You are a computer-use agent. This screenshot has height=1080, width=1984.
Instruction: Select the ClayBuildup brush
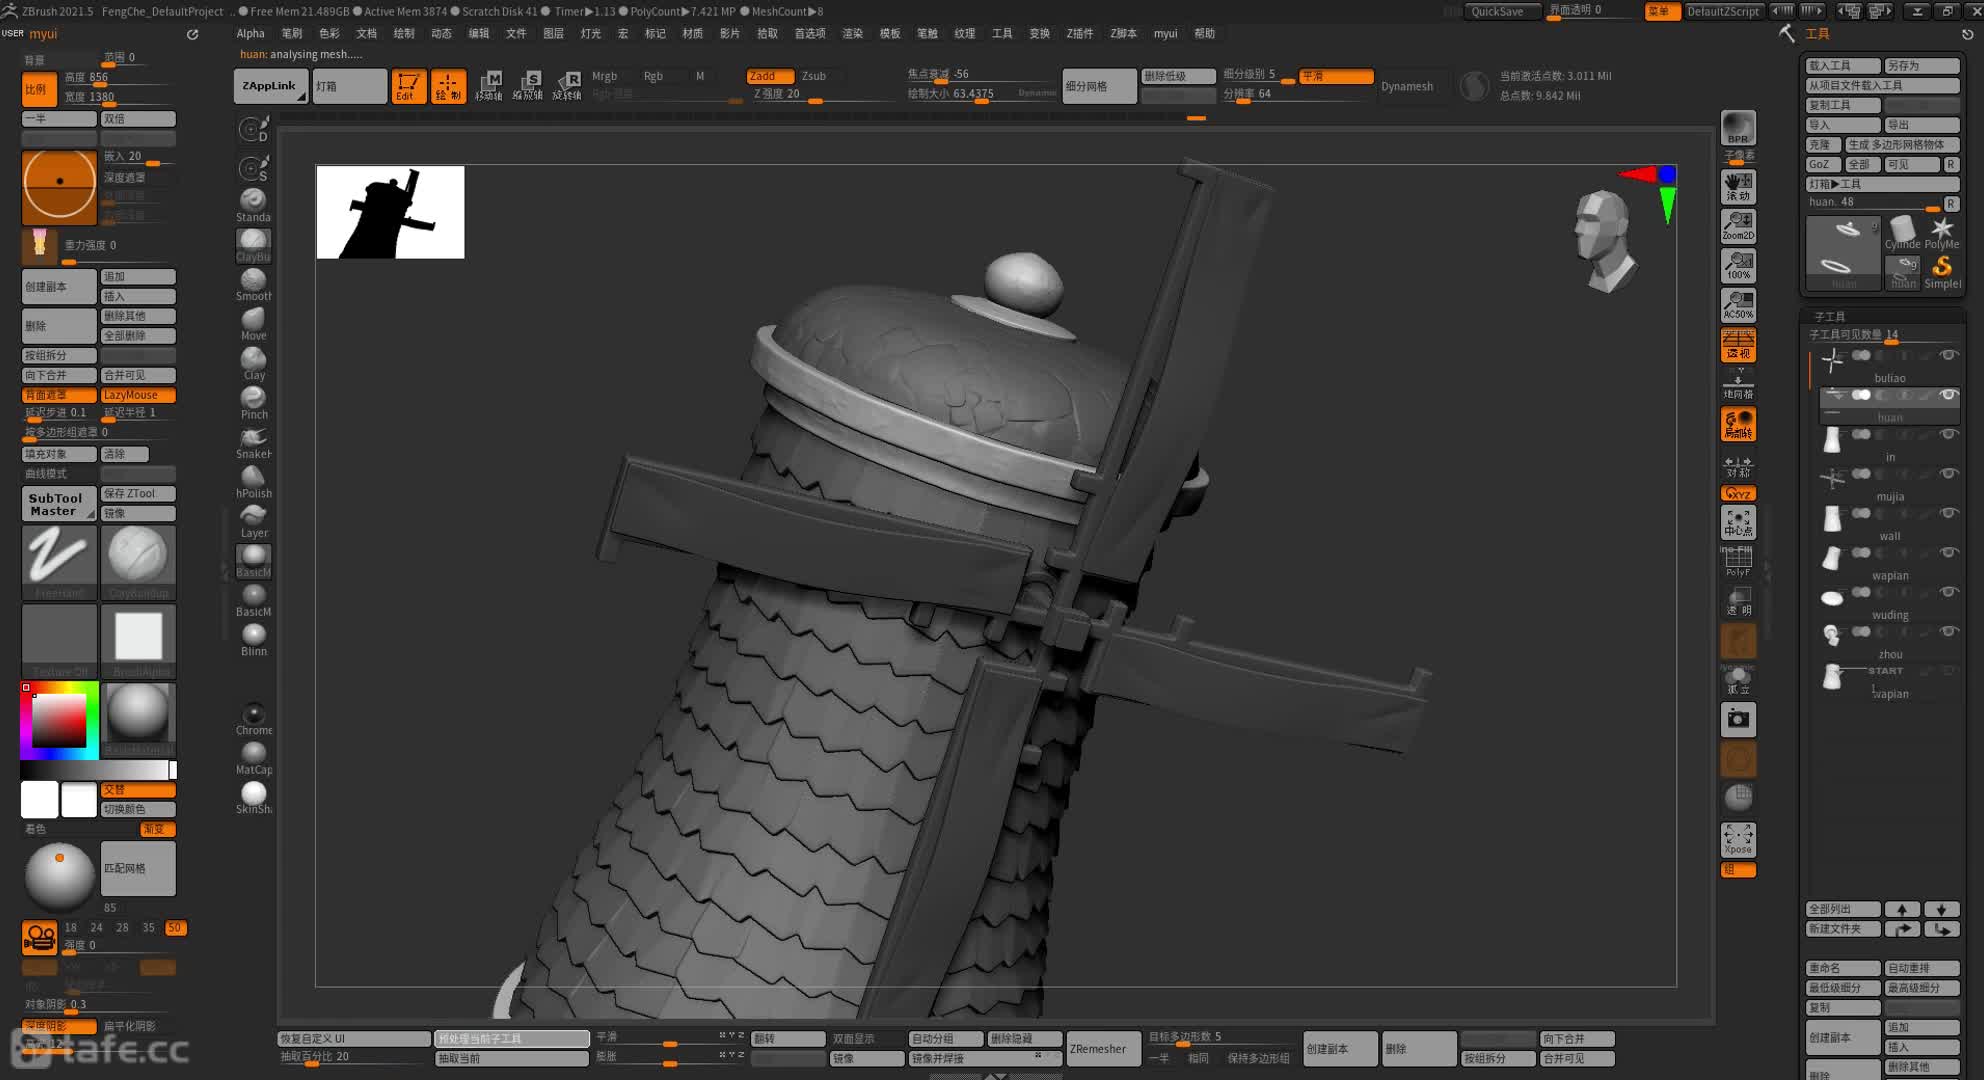click(x=253, y=245)
